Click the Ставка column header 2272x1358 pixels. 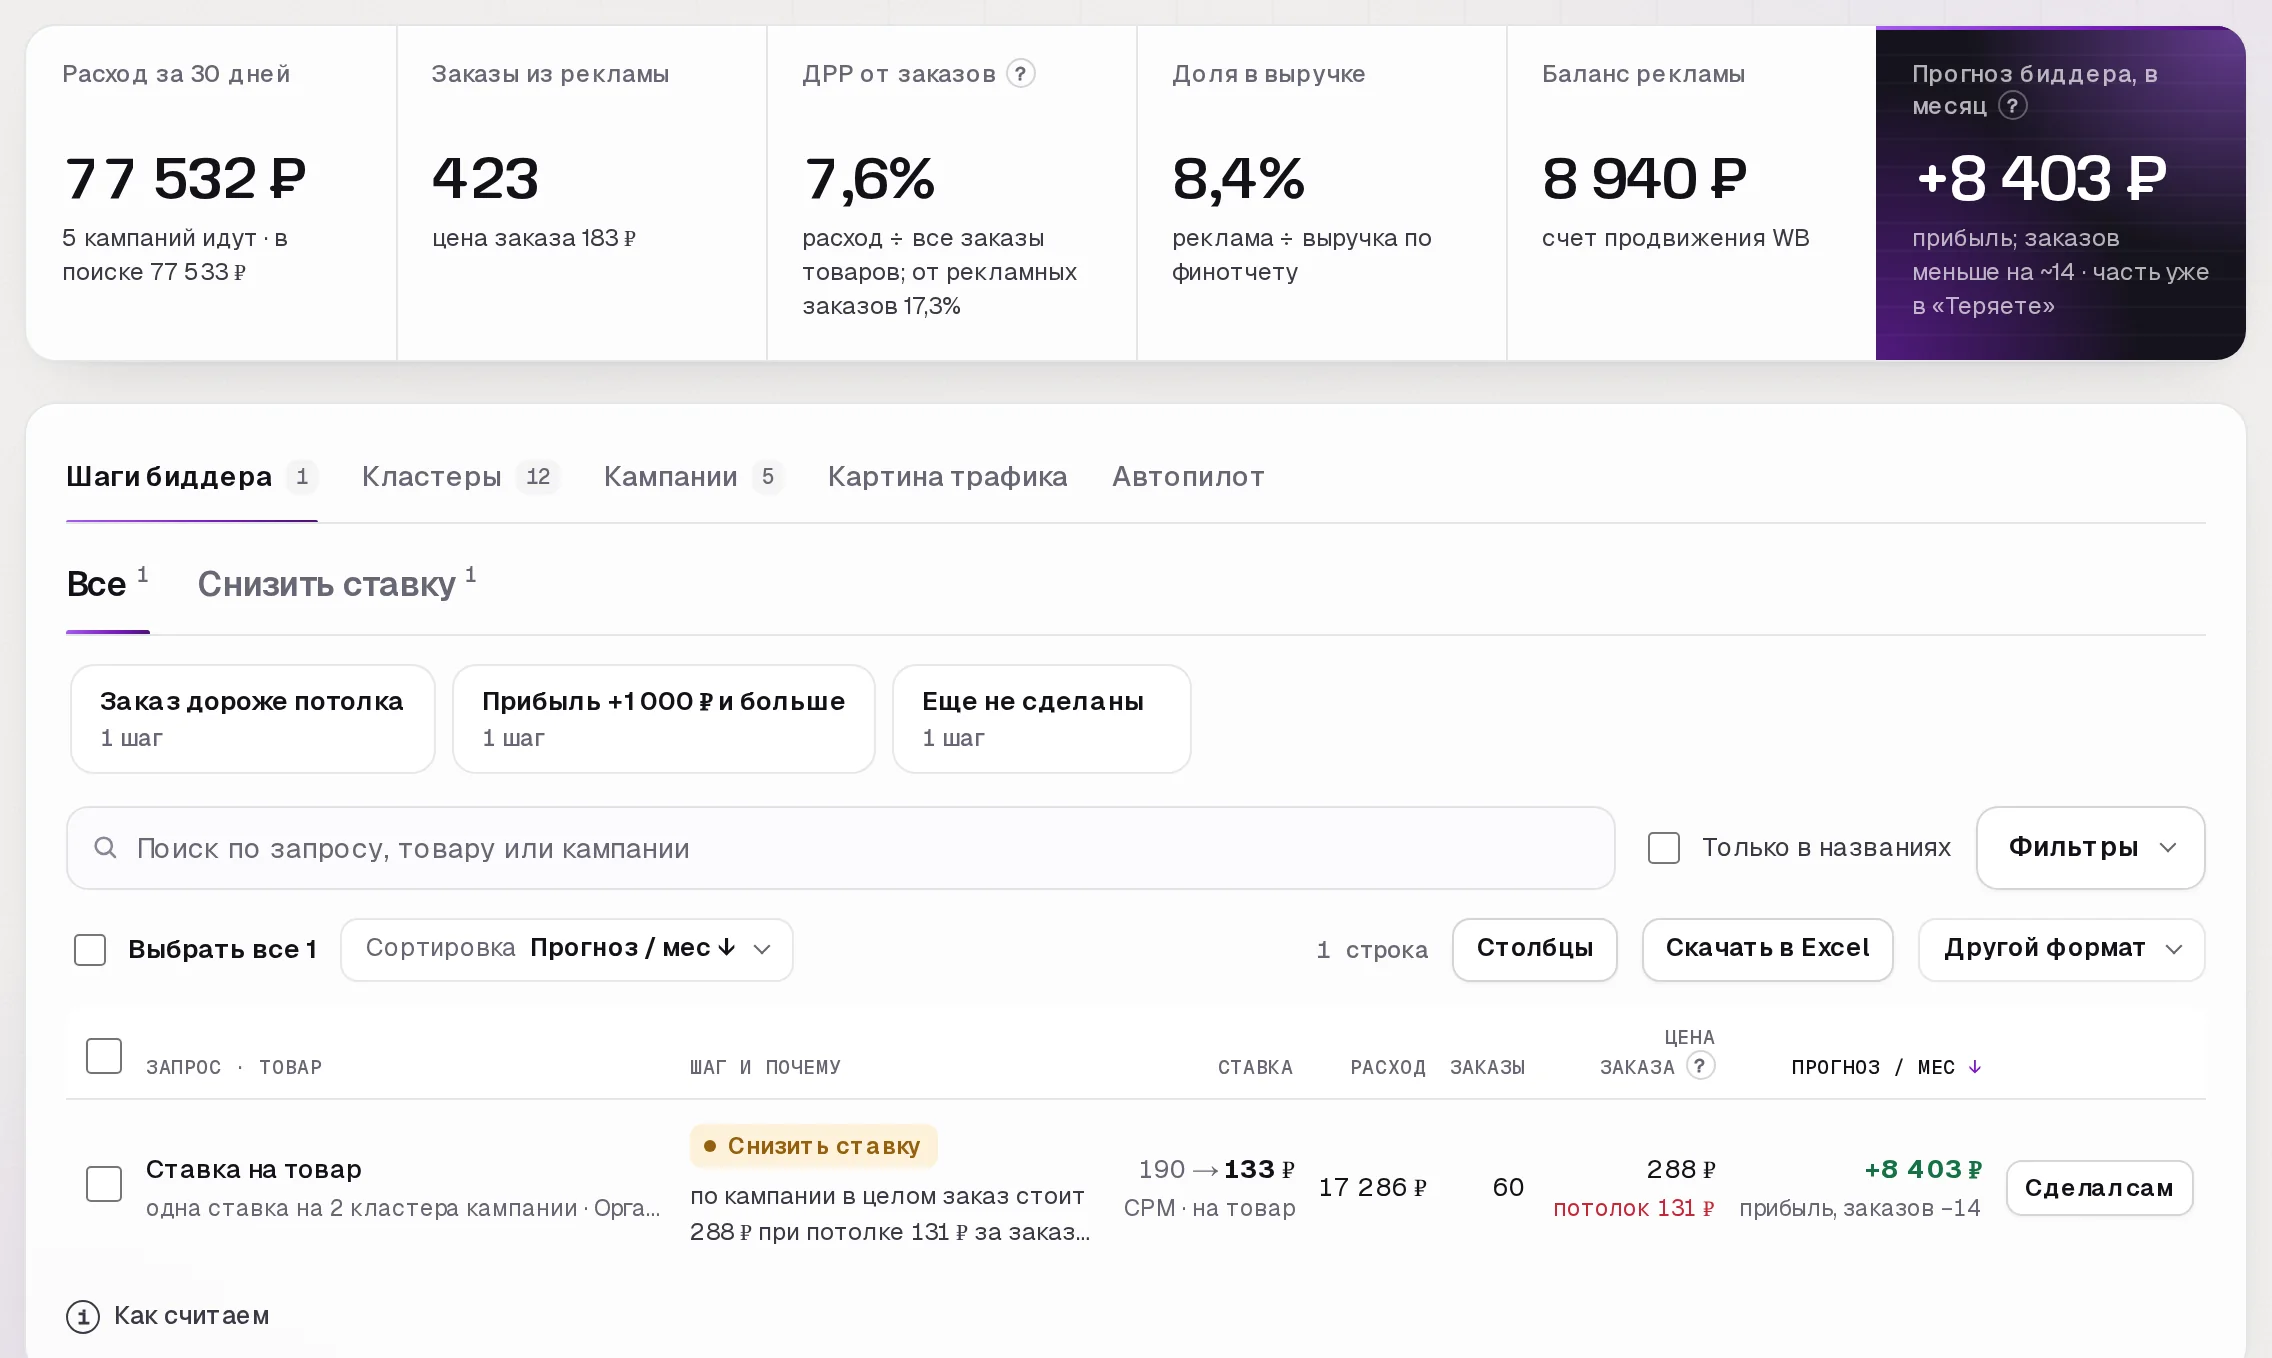click(x=1255, y=1067)
